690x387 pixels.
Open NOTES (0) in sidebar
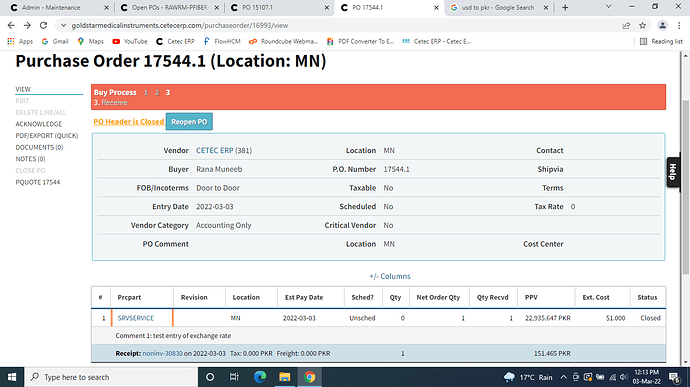(x=30, y=159)
